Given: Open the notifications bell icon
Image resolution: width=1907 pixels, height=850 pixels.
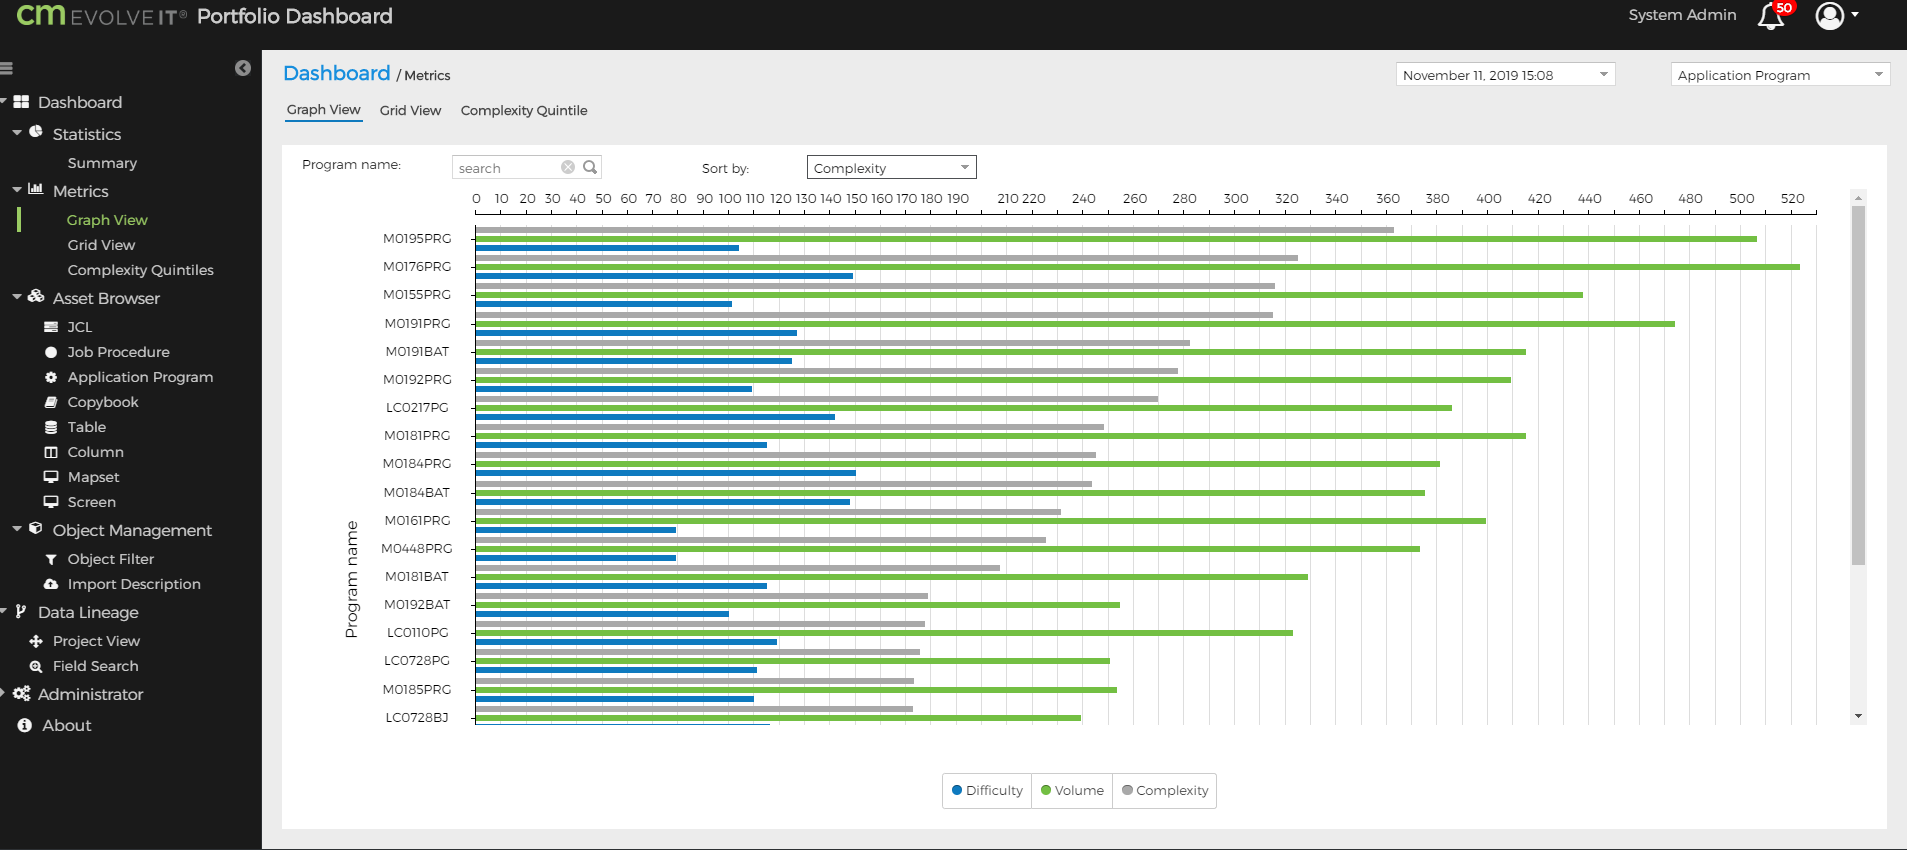Looking at the screenshot, I should click(x=1771, y=16).
